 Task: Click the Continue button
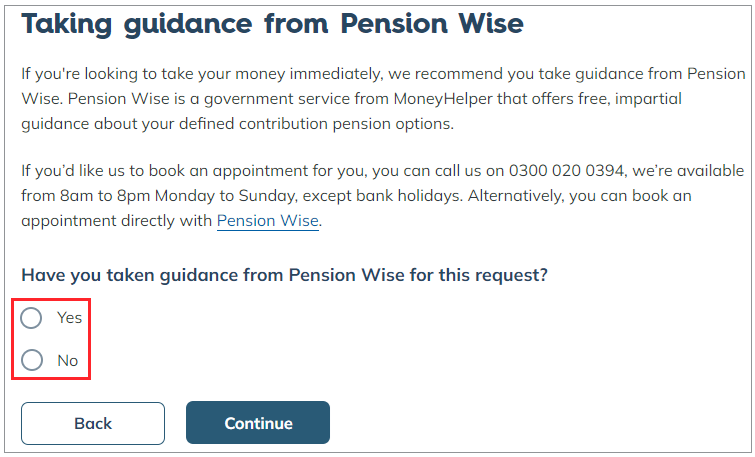pyautogui.click(x=258, y=423)
